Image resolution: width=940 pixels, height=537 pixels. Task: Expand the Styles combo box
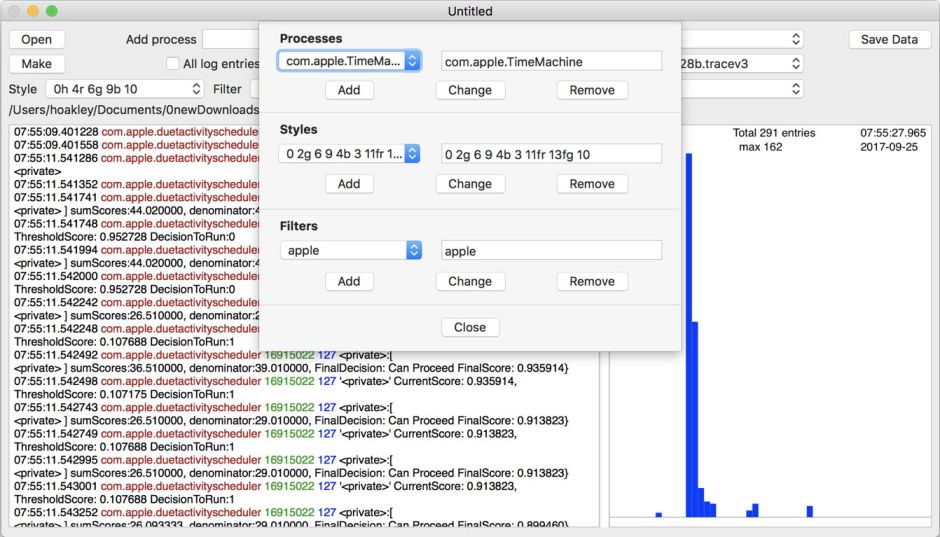pos(413,154)
